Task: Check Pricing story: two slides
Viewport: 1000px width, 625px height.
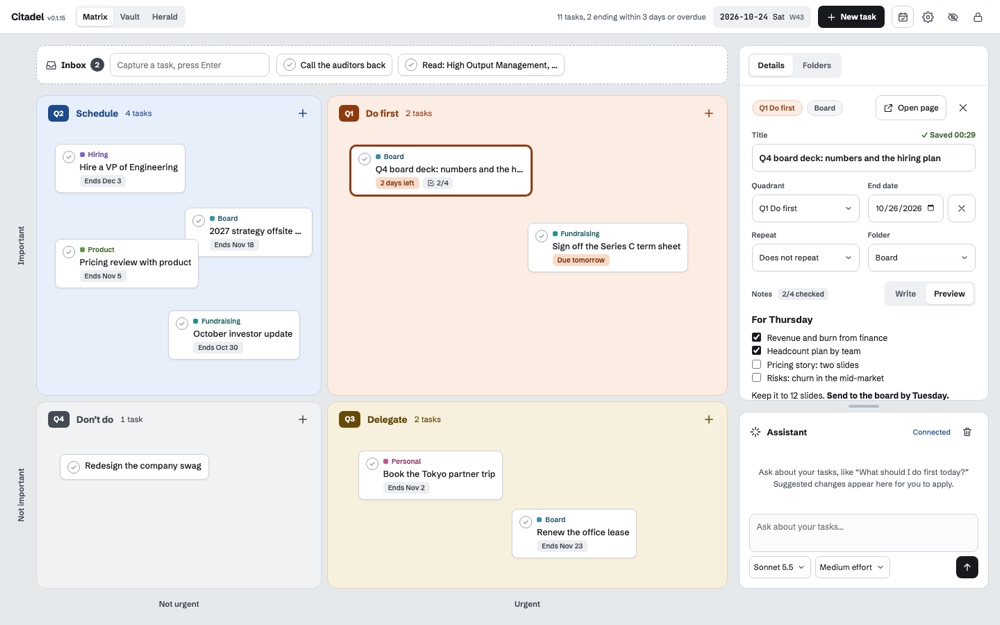Action: point(756,365)
